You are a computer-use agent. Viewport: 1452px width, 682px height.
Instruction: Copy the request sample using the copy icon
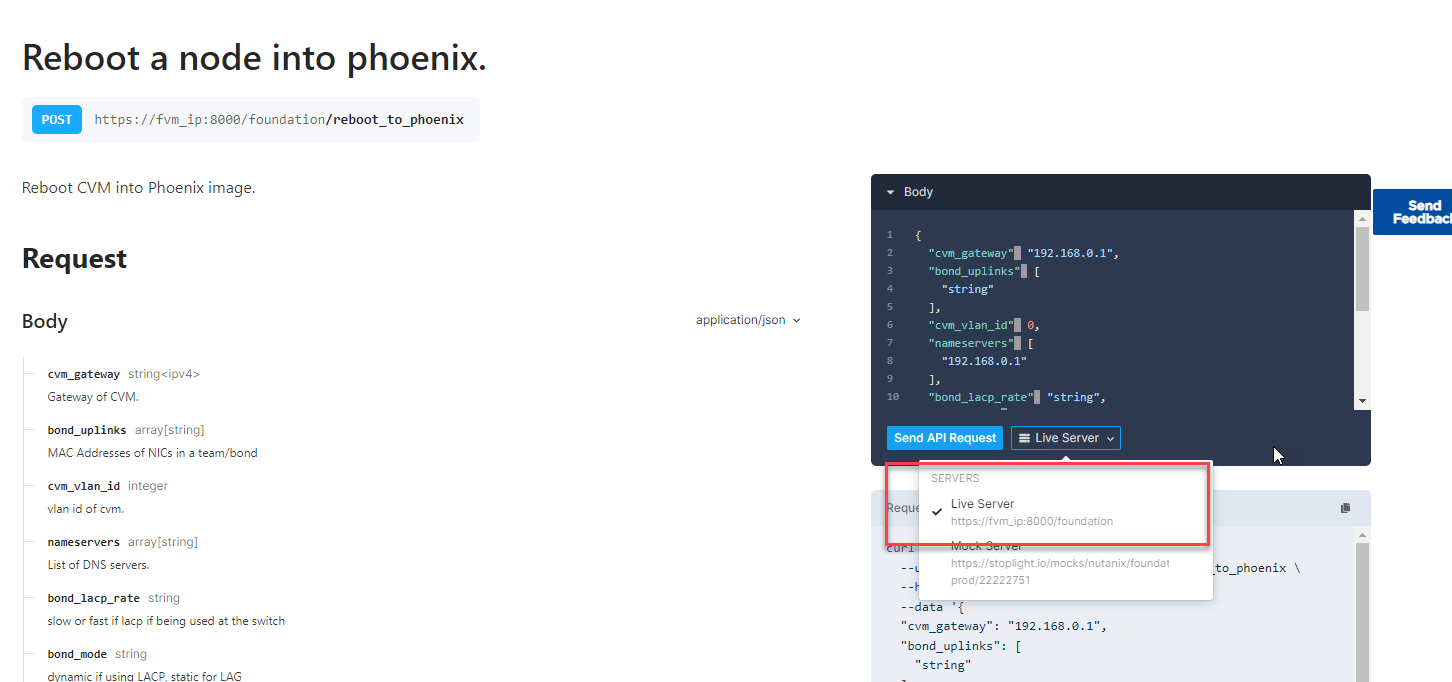click(x=1345, y=508)
